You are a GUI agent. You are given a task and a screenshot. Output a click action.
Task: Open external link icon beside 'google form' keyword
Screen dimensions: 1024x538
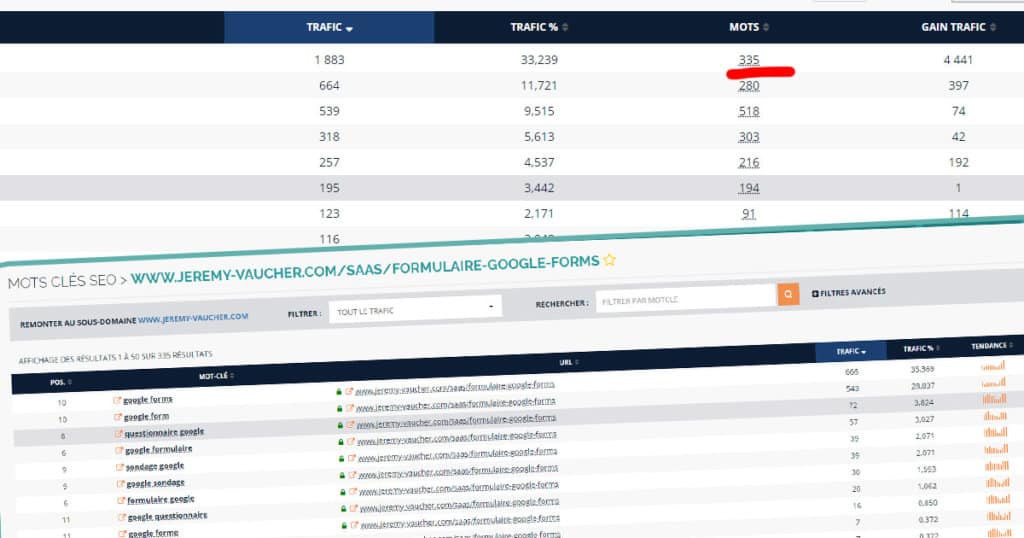118,417
